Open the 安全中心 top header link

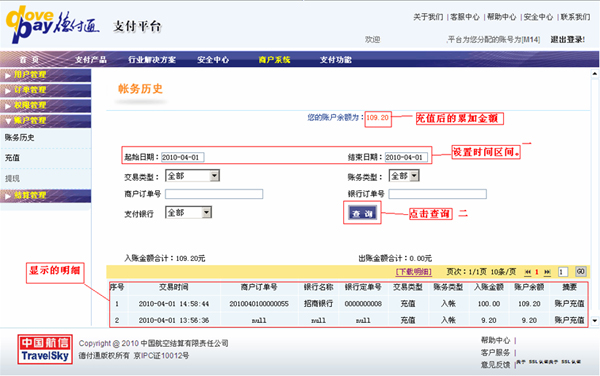pos(538,17)
